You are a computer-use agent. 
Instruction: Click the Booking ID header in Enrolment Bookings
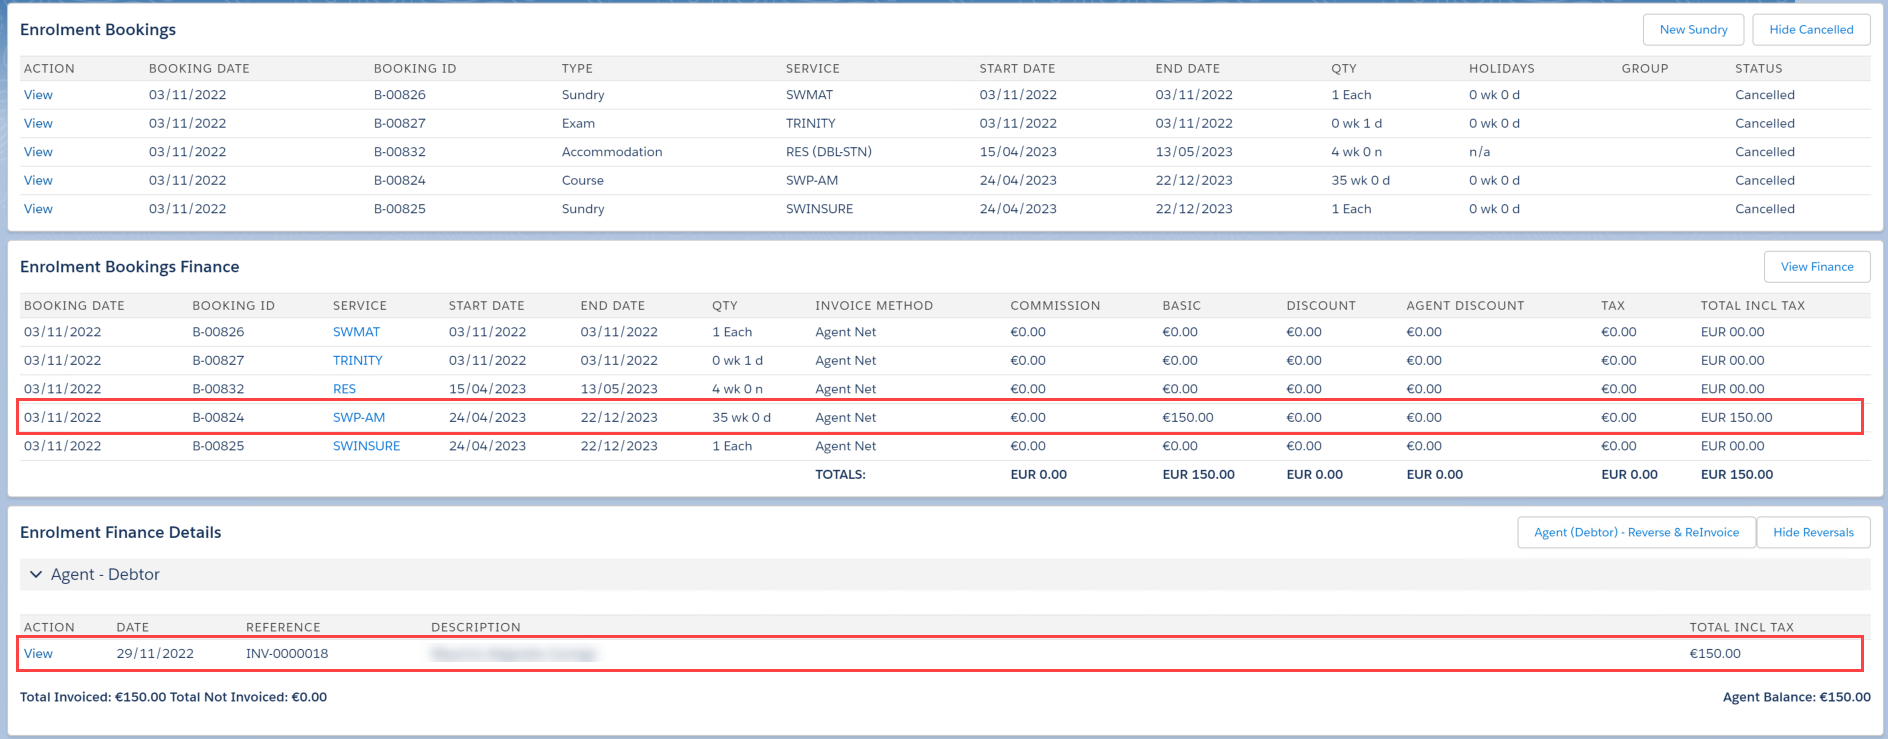point(414,69)
